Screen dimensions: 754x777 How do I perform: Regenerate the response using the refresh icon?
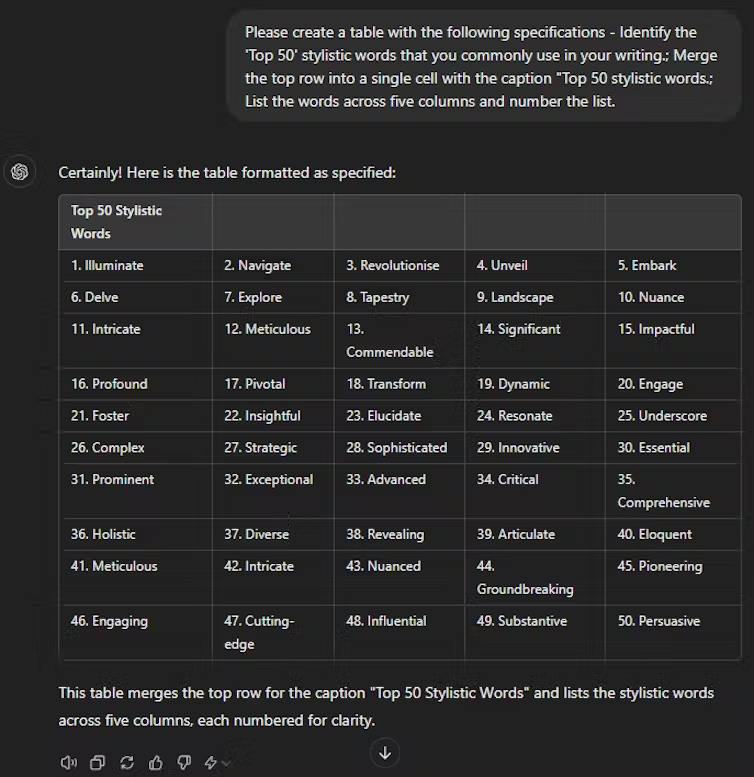(127, 763)
